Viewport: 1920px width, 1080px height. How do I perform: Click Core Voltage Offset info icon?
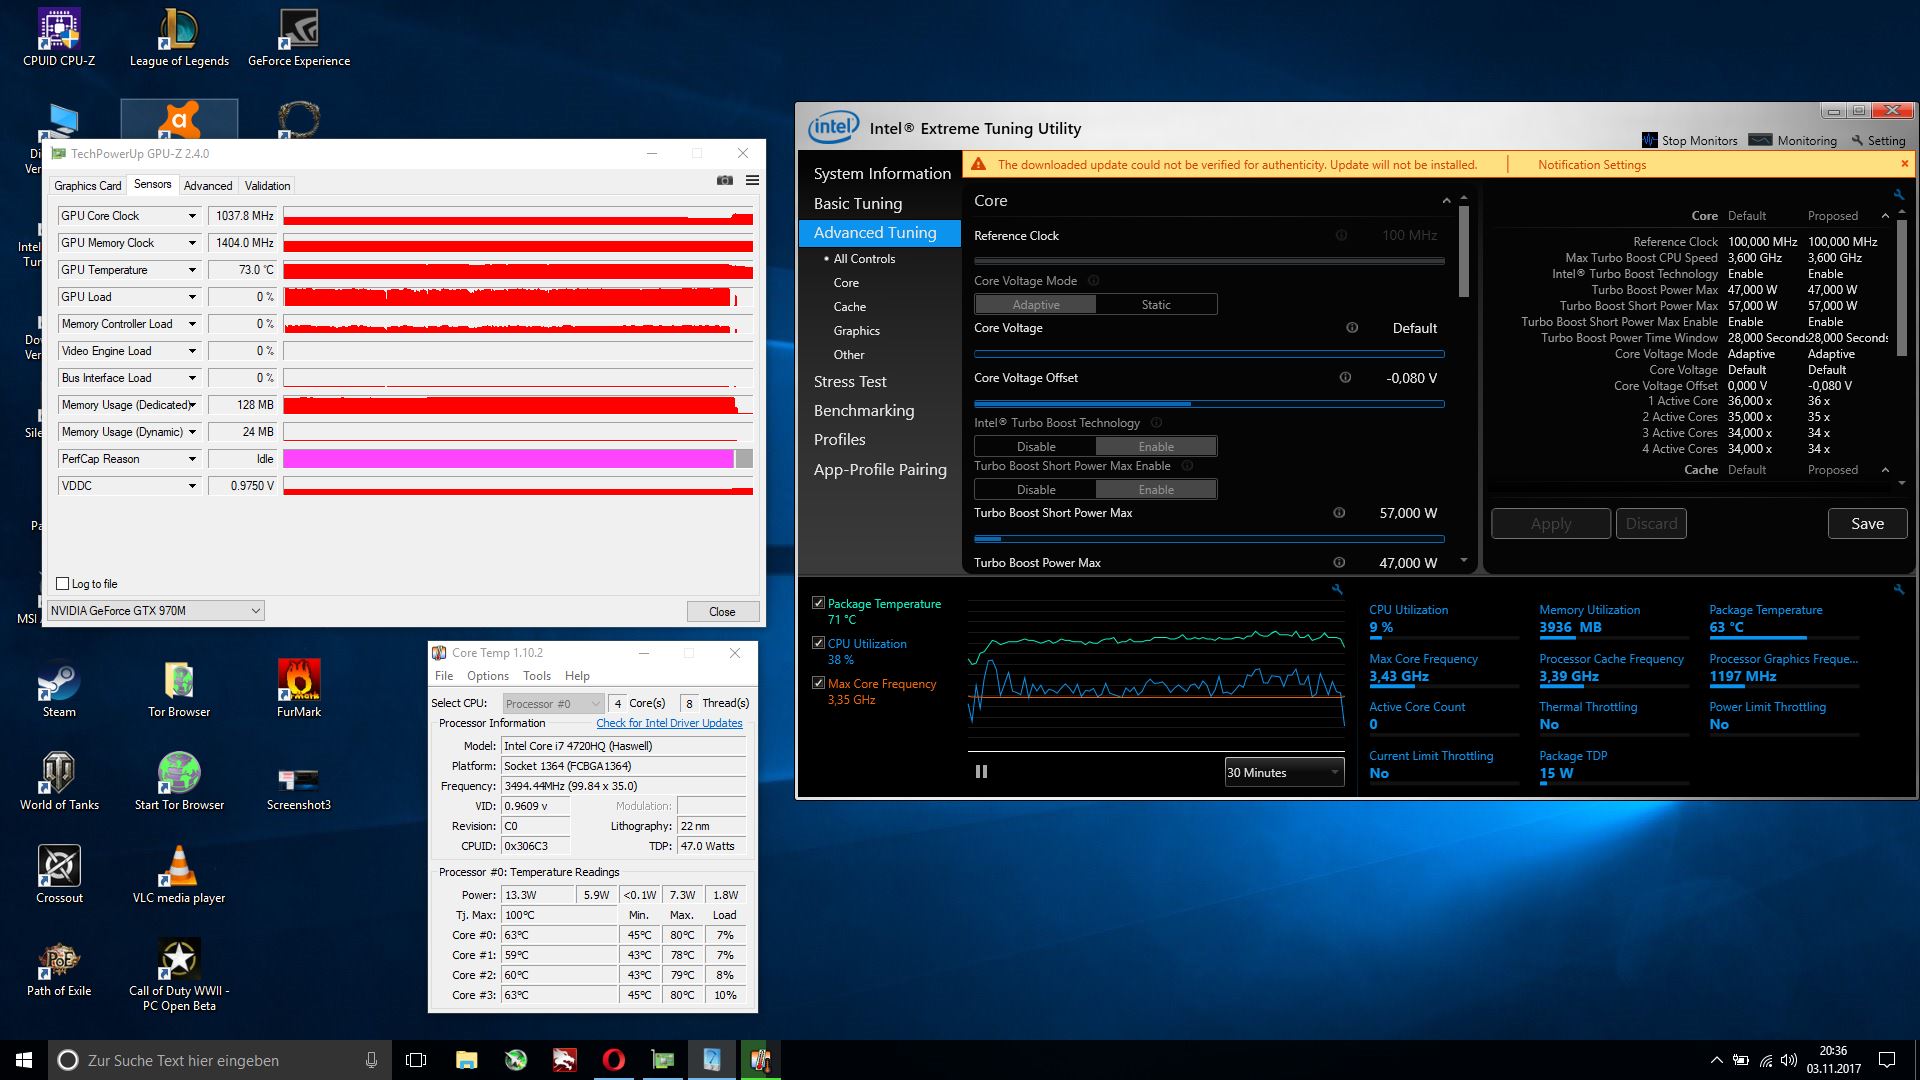coord(1345,378)
